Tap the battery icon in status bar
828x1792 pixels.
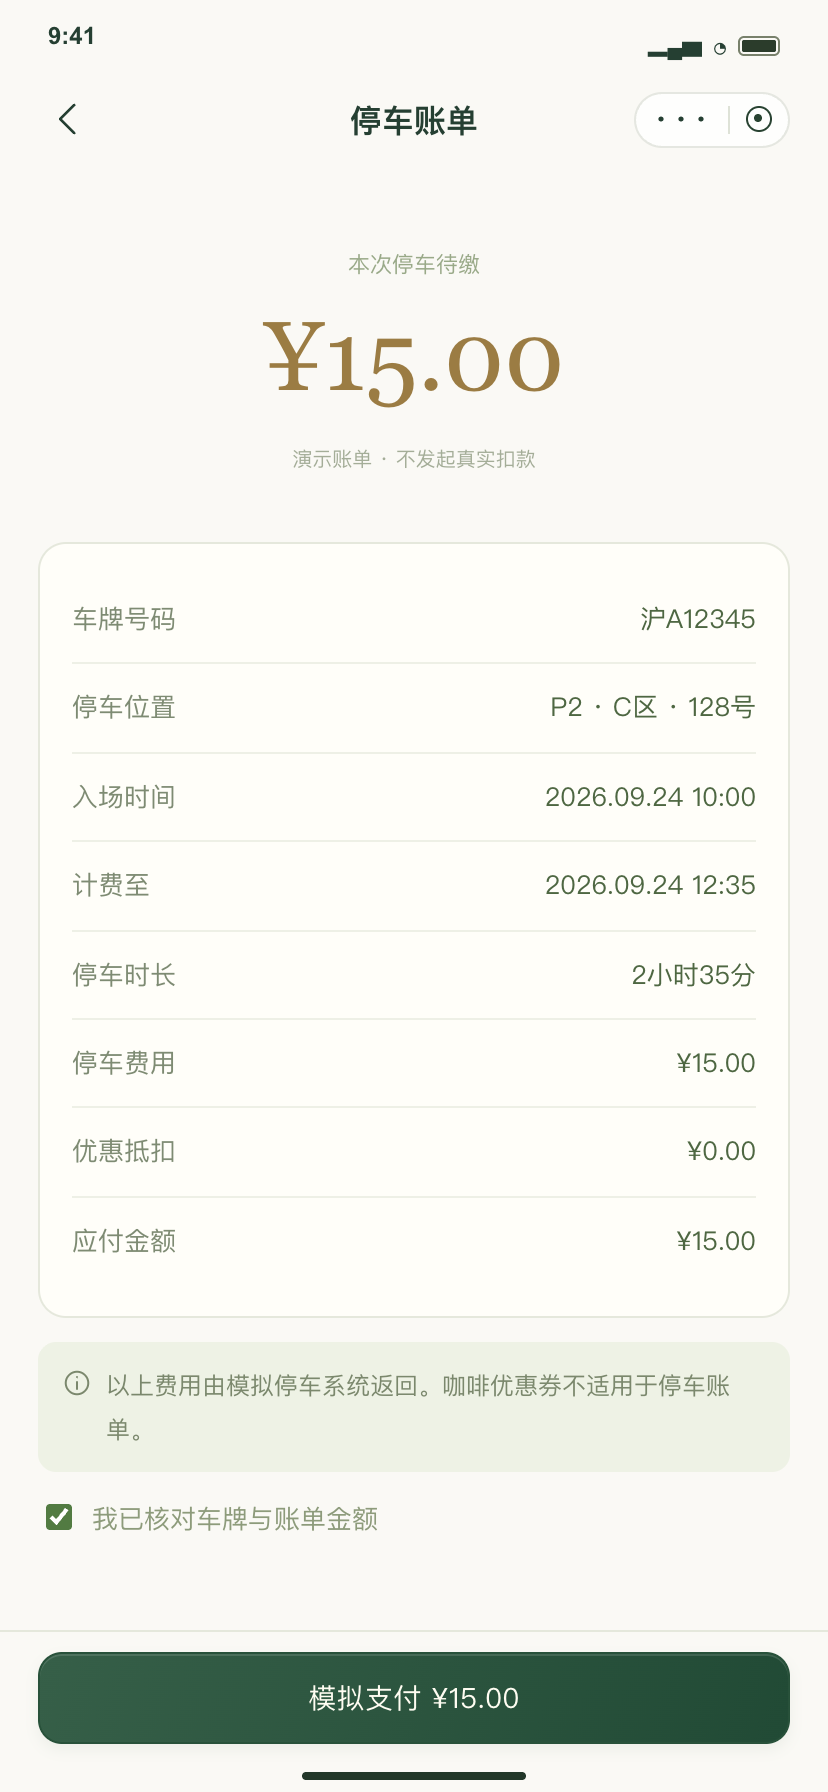pos(759,46)
